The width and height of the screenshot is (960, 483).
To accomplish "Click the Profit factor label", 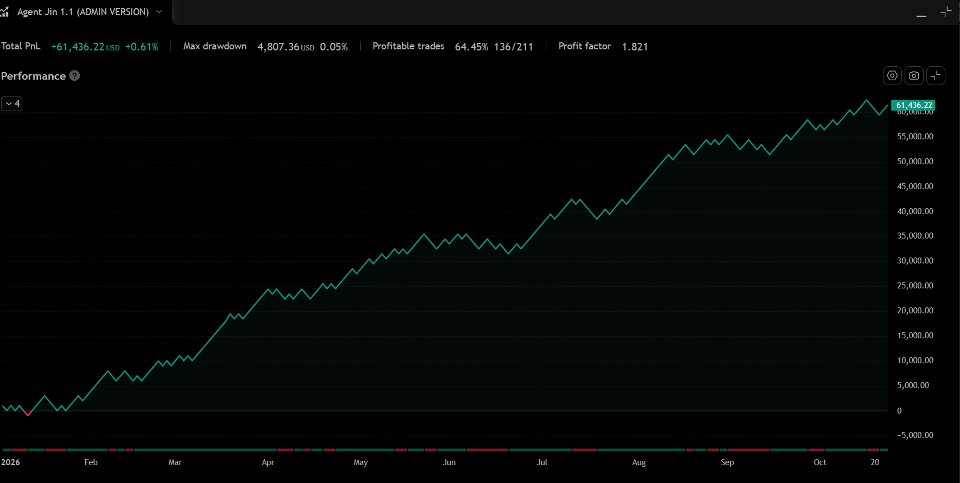I will click(585, 47).
